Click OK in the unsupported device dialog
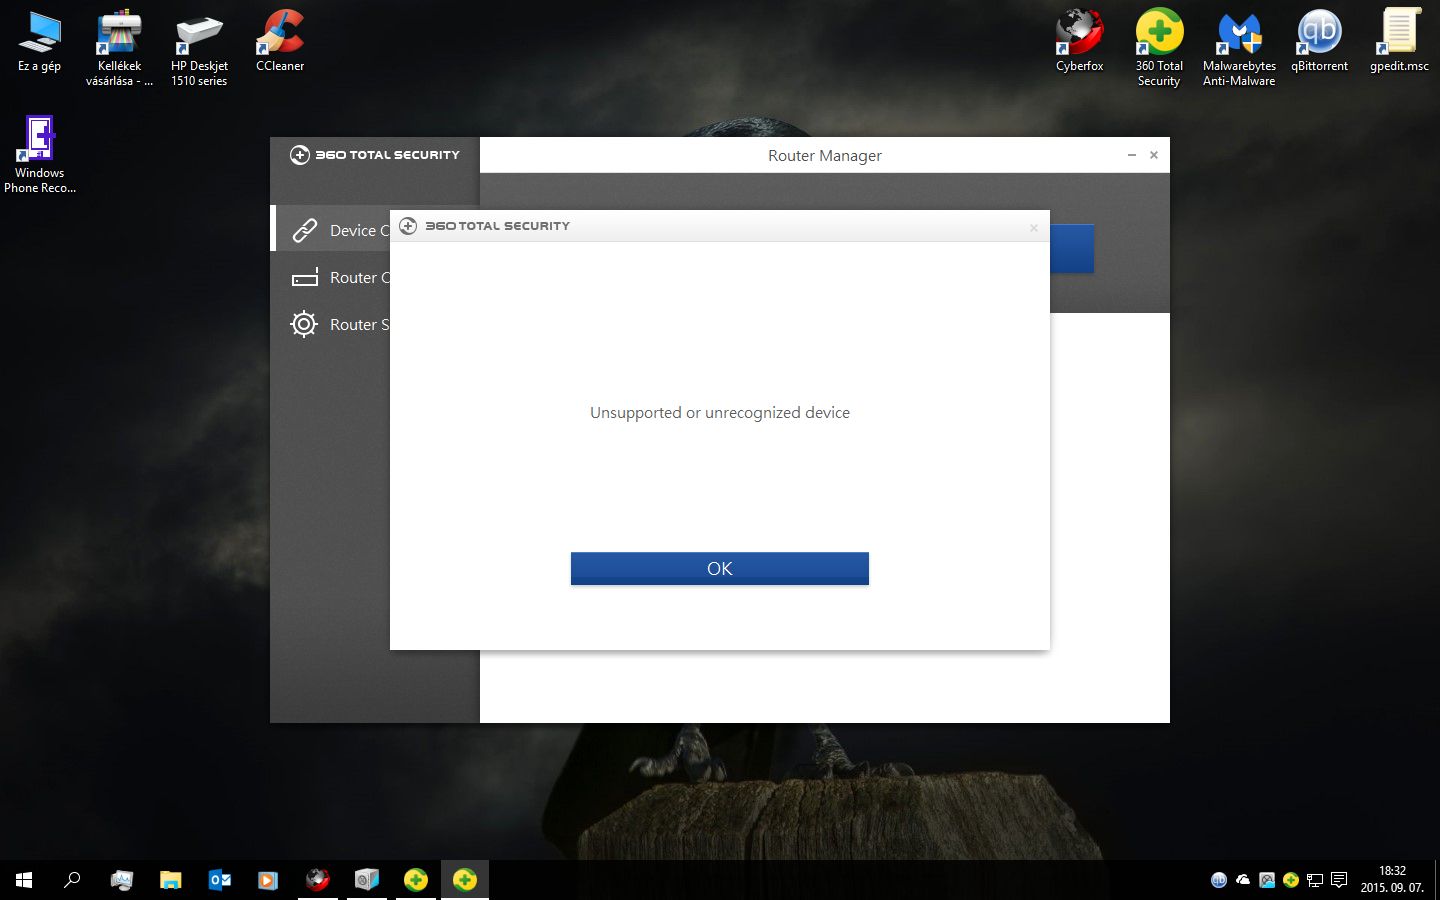The image size is (1440, 900). point(719,568)
